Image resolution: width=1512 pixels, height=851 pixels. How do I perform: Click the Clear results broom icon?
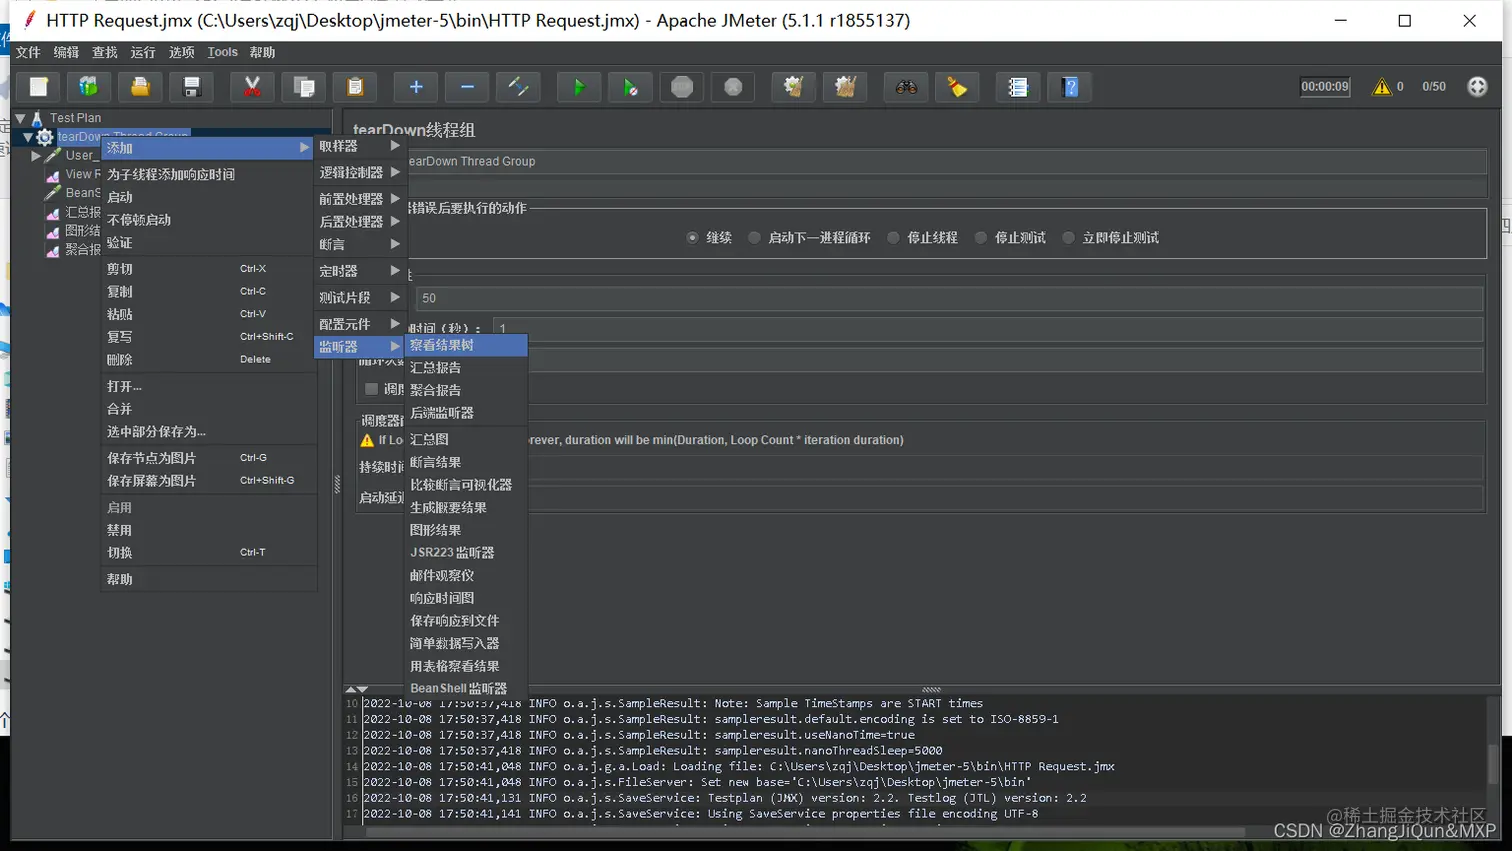click(x=794, y=87)
